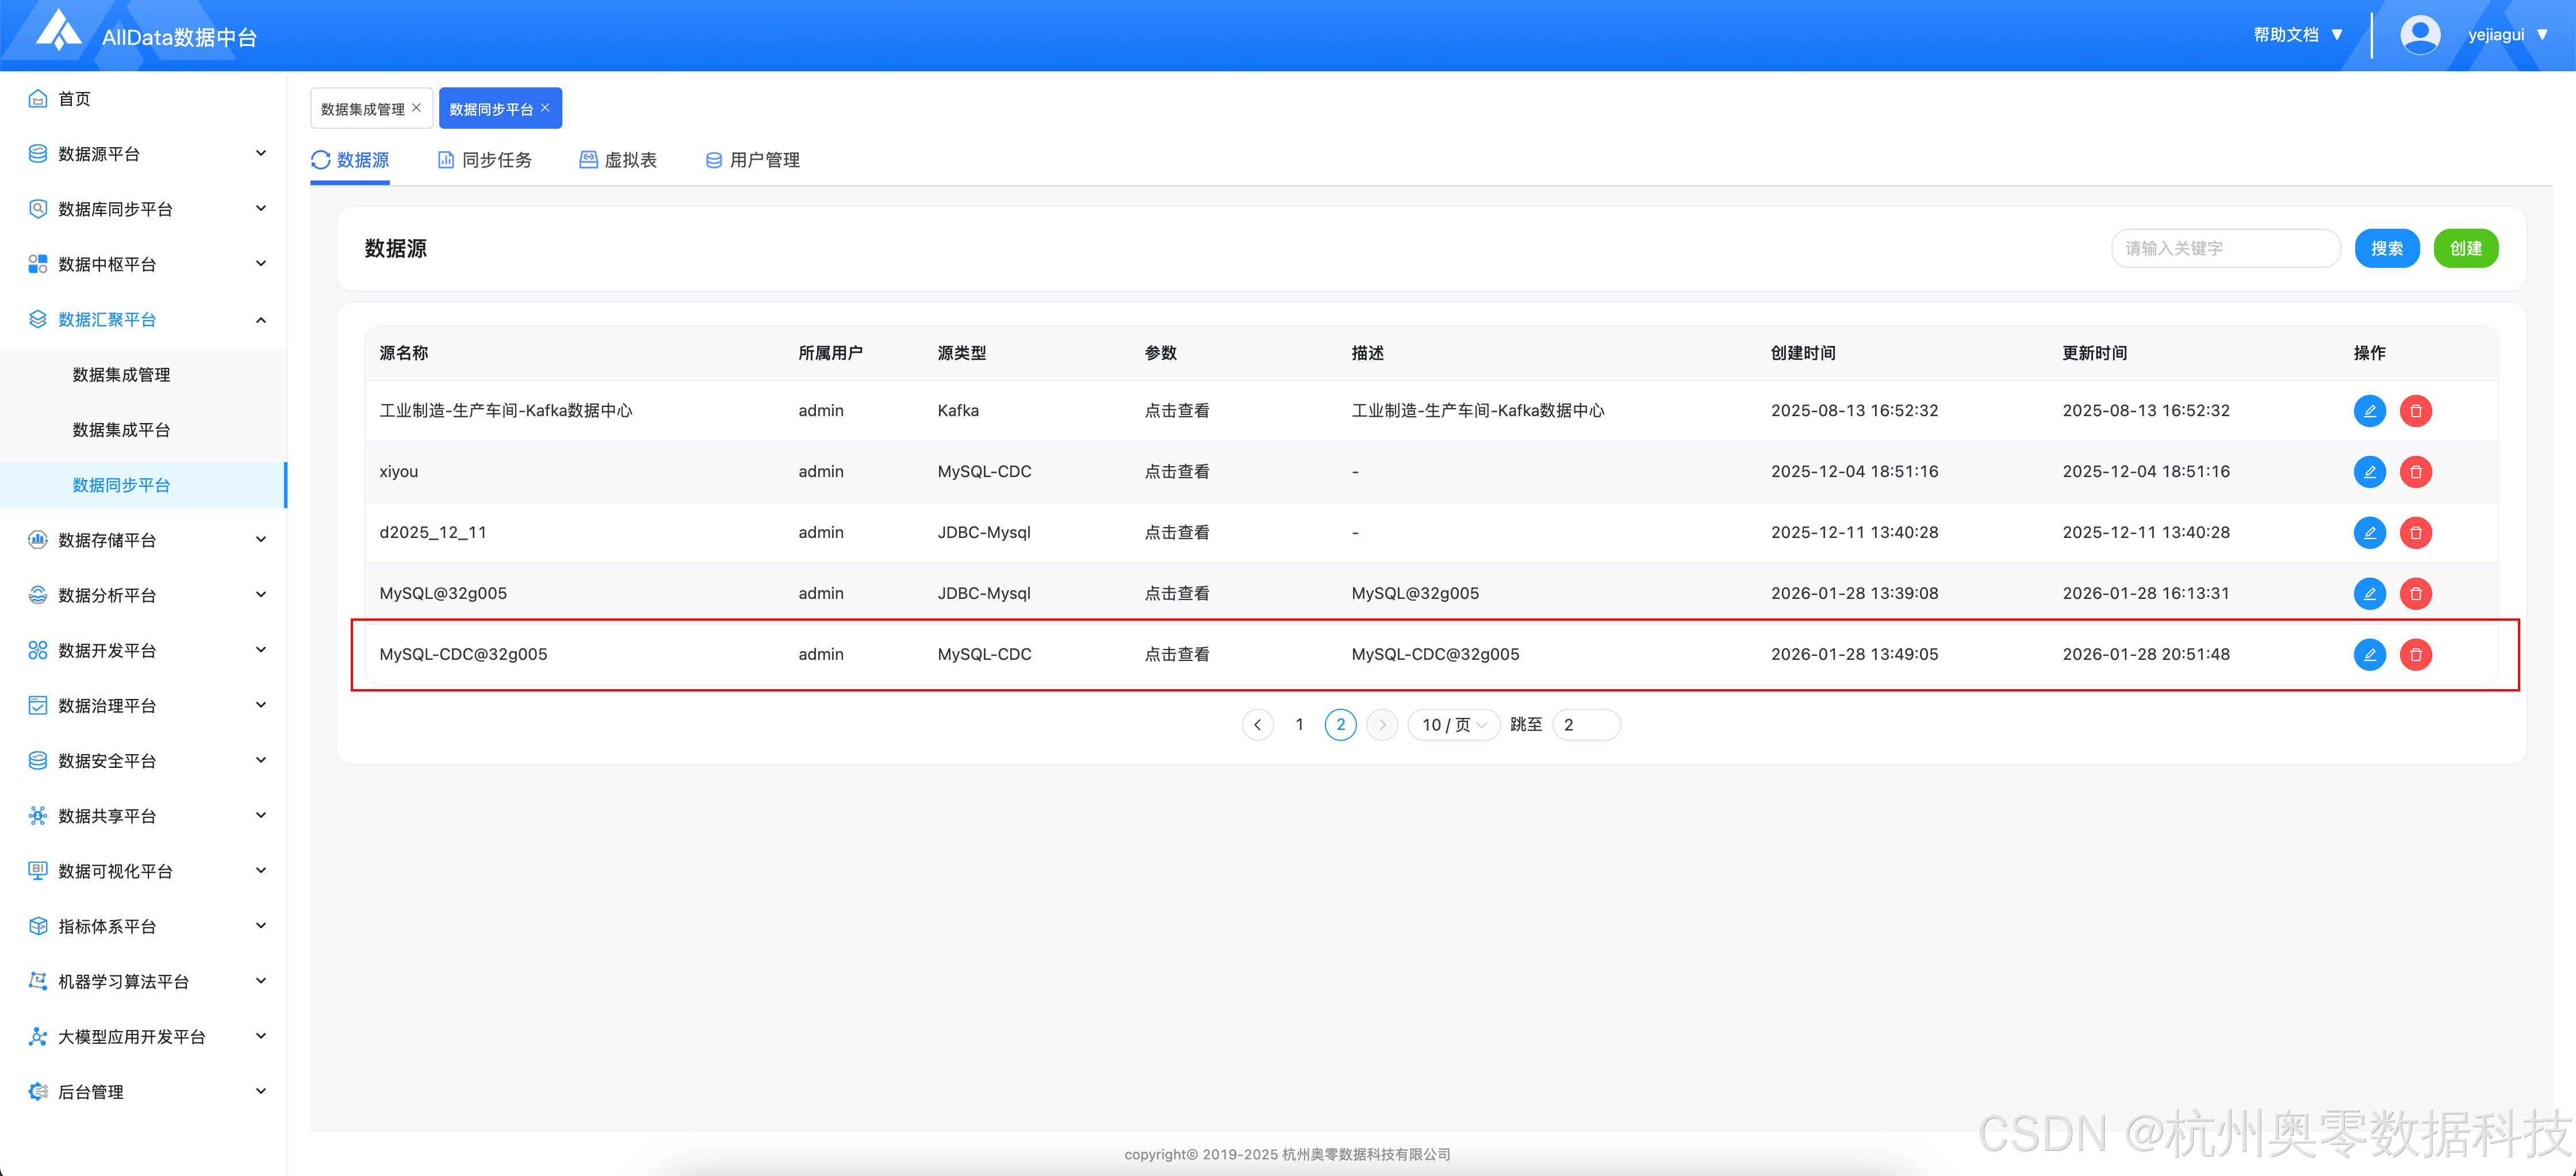Click edit icon for Kafka数据中心 row
This screenshot has height=1176, width=2576.
[x=2369, y=410]
